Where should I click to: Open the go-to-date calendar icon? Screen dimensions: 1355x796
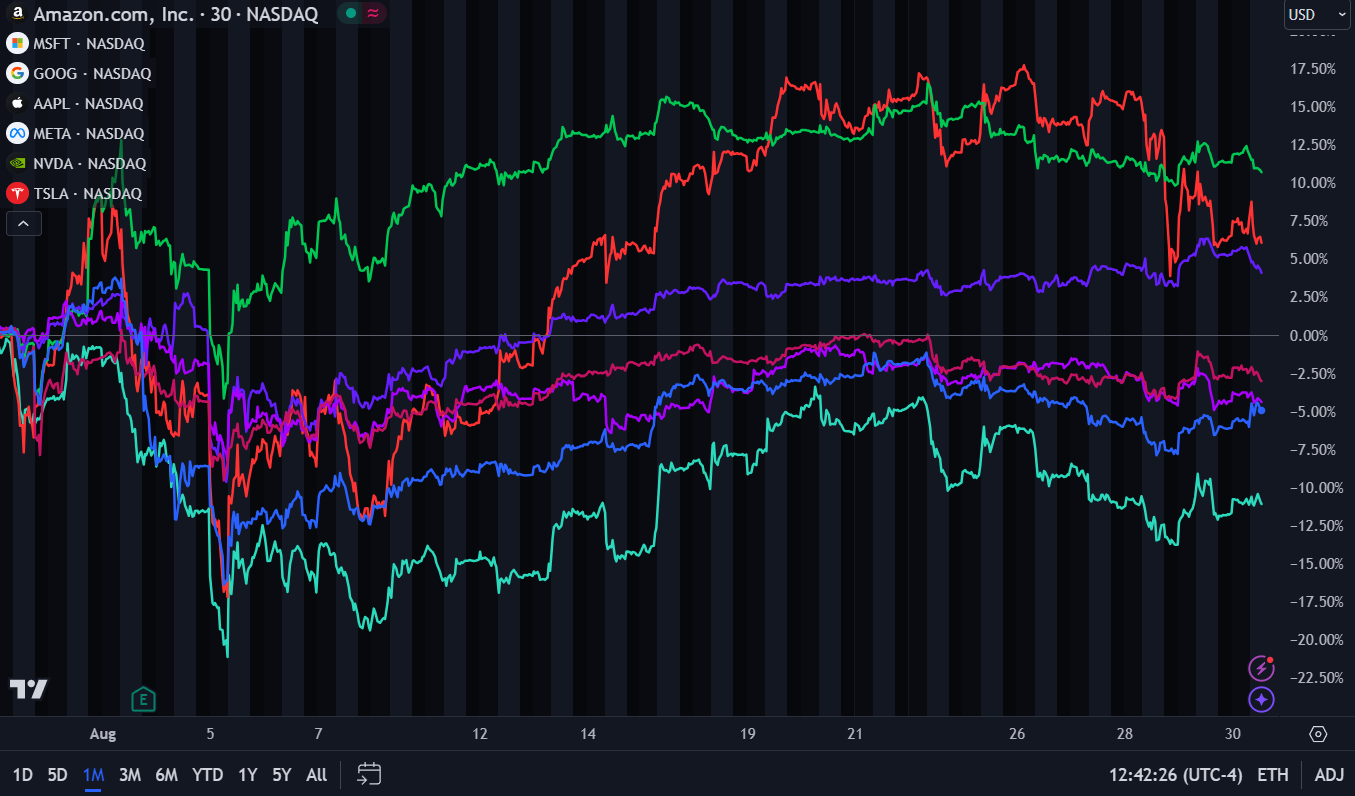tap(370, 774)
